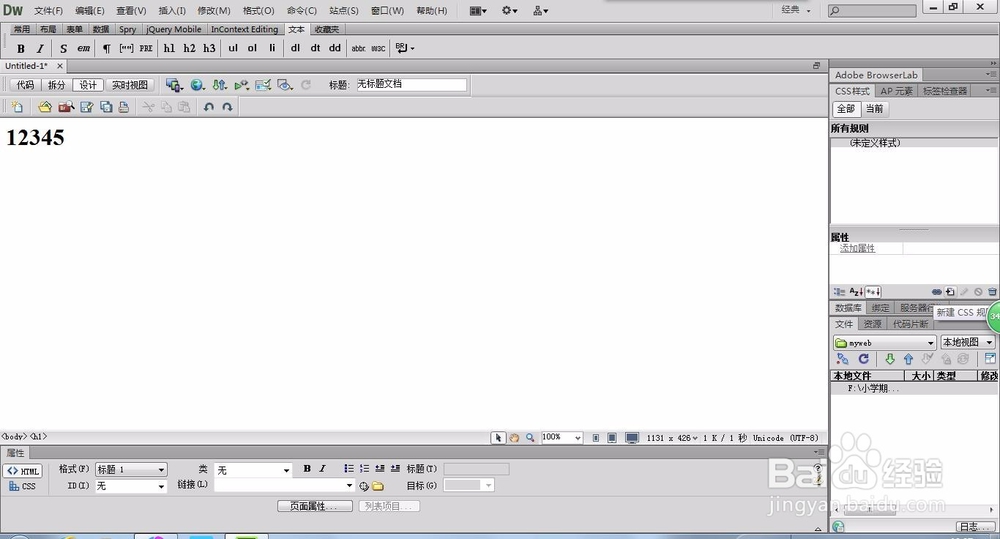Switch to Design view
Screen dimensions: 1000x539
click(88, 85)
